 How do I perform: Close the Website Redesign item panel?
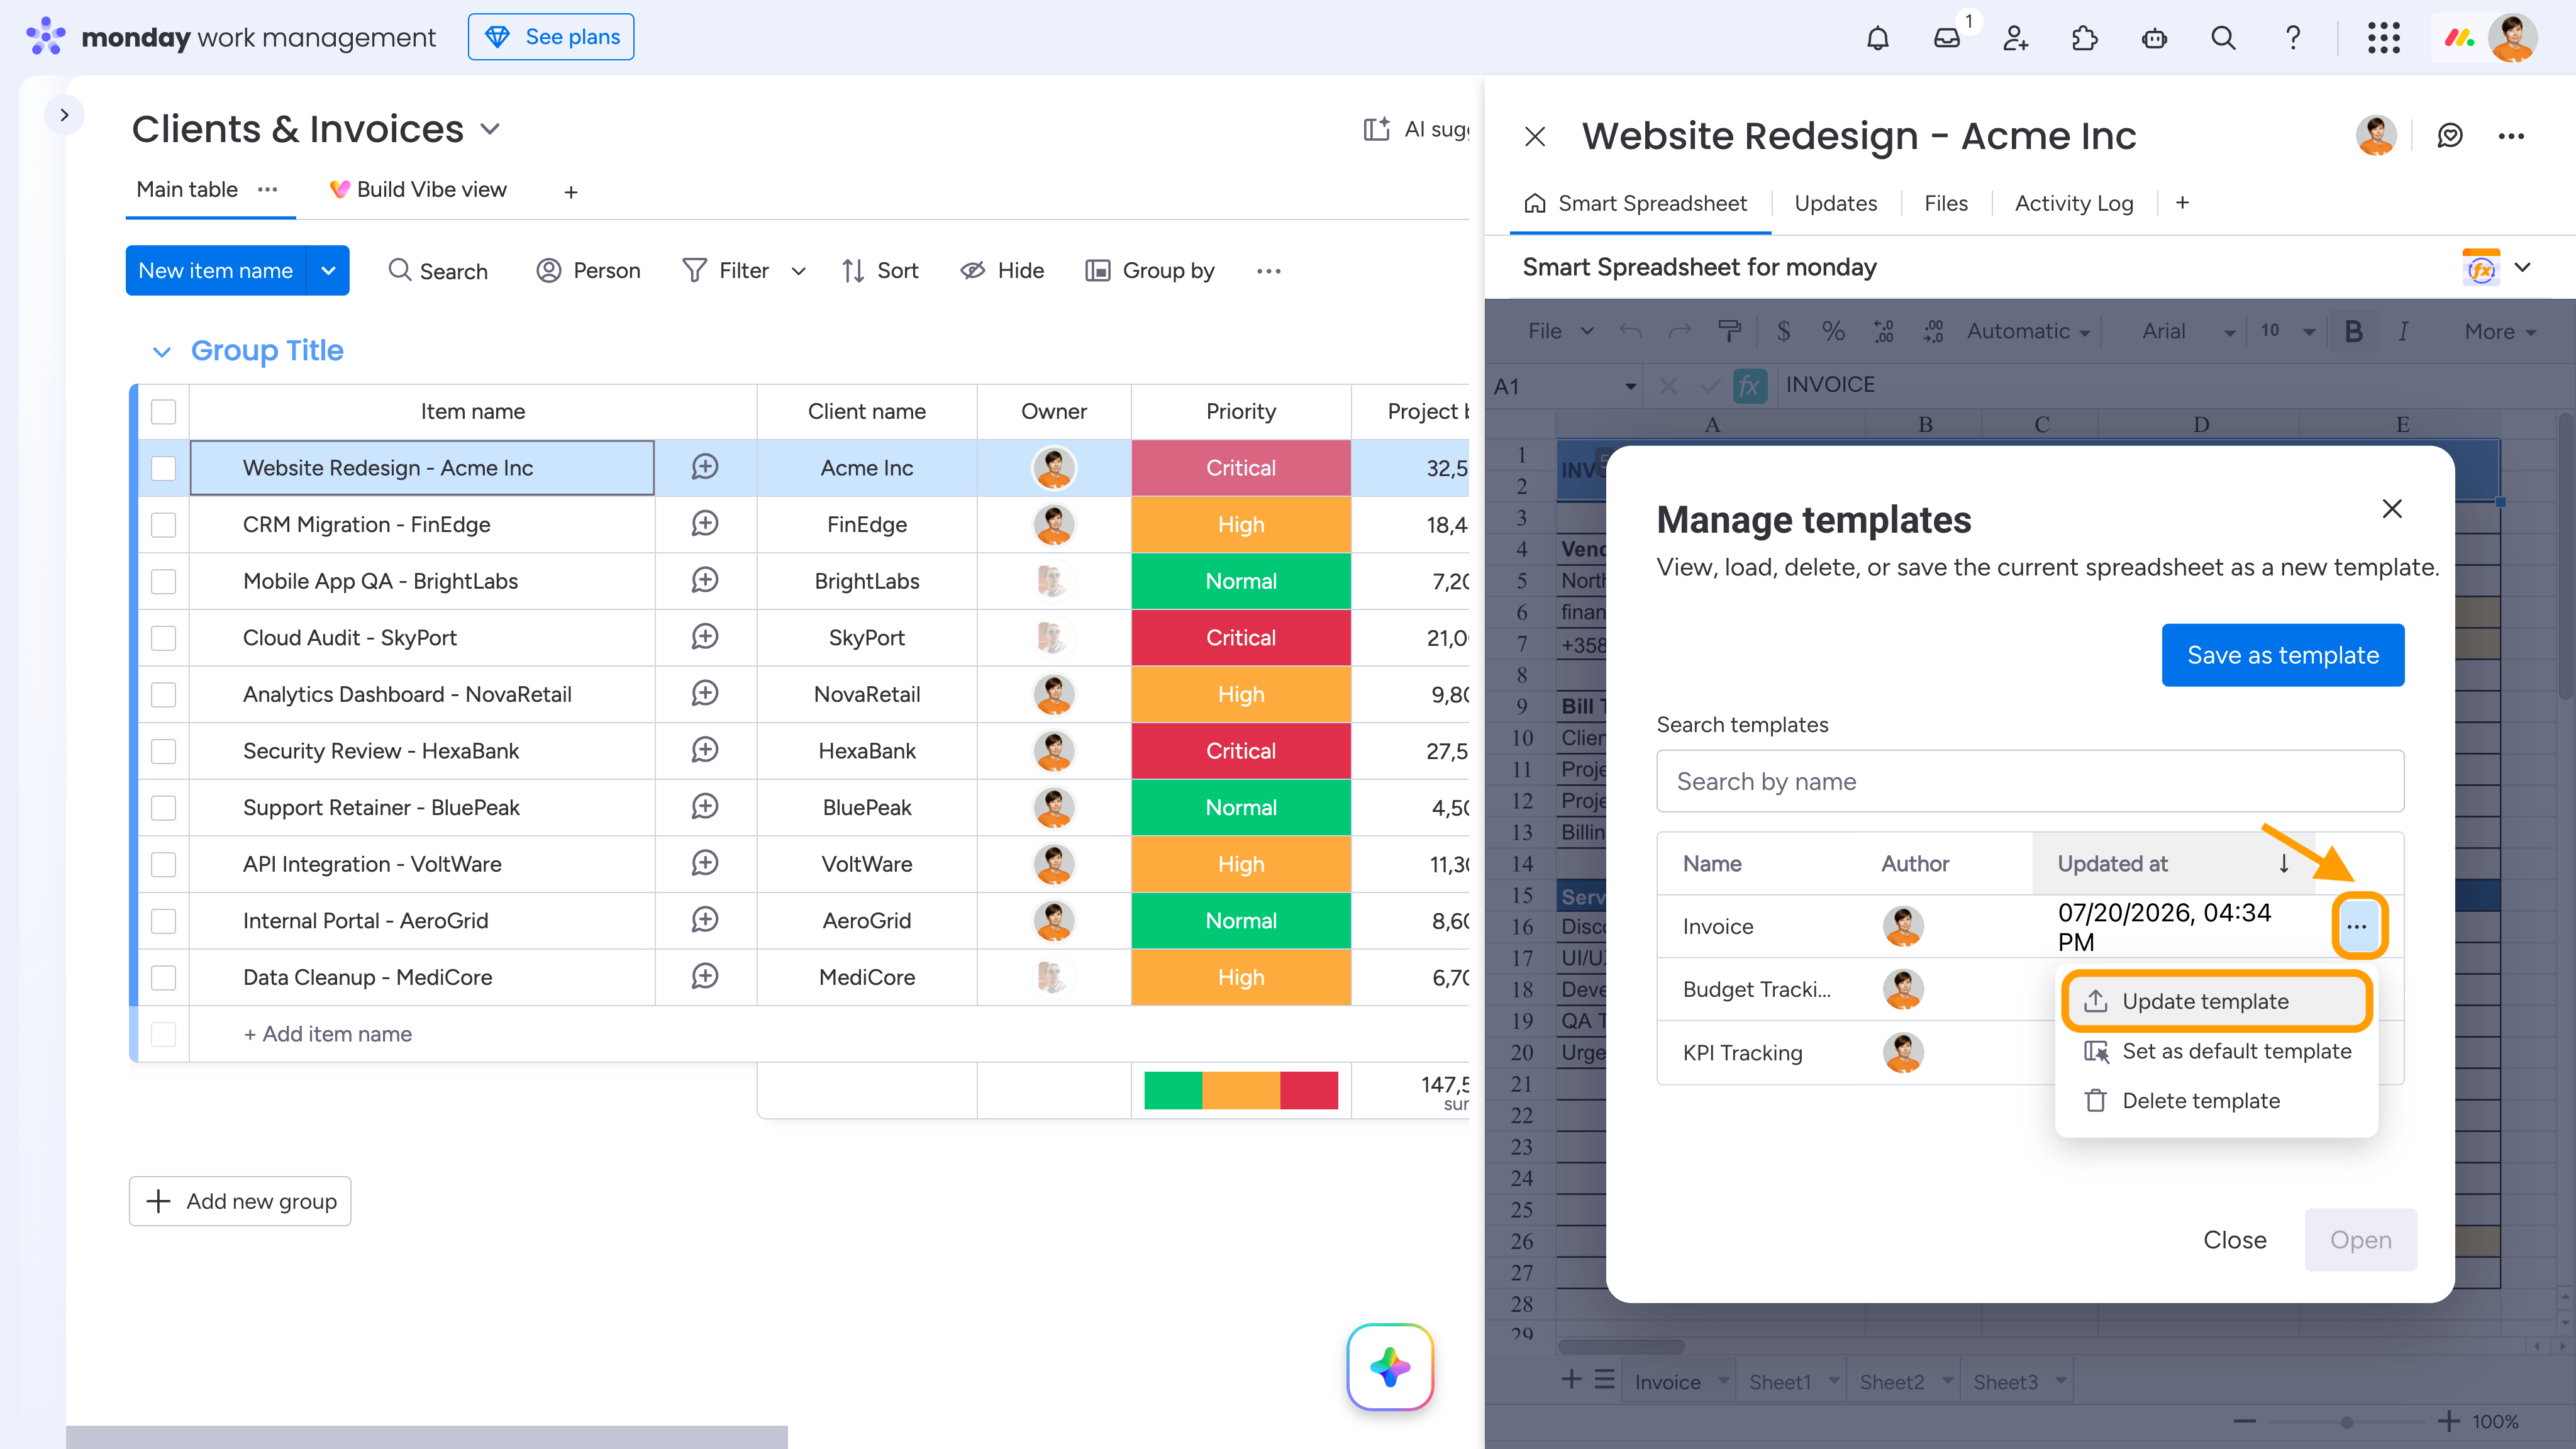(1535, 136)
